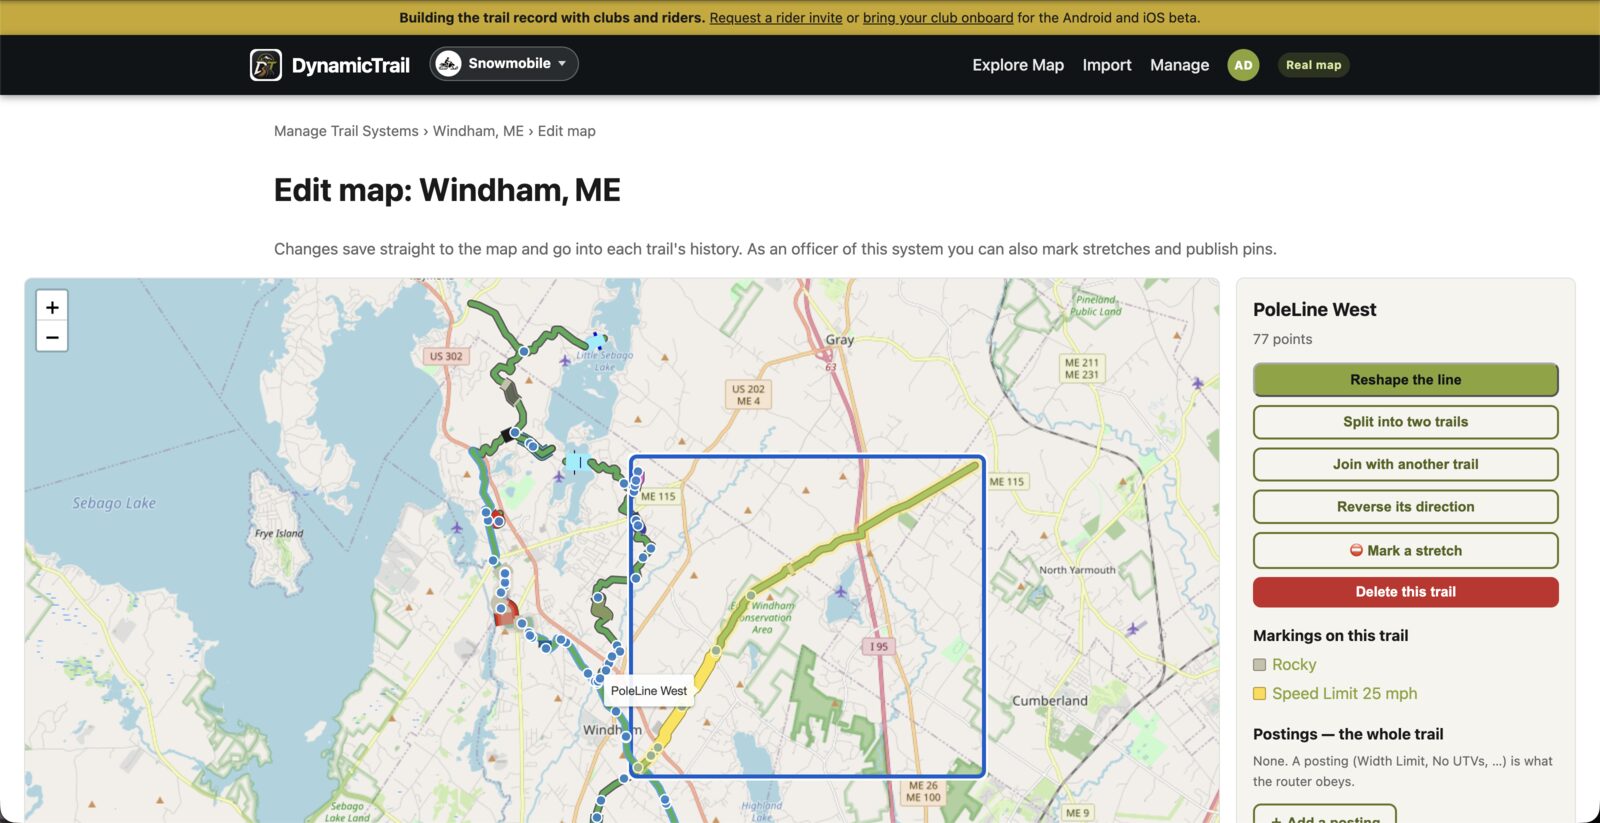
Task: Open the AD user avatar menu
Action: pos(1243,65)
